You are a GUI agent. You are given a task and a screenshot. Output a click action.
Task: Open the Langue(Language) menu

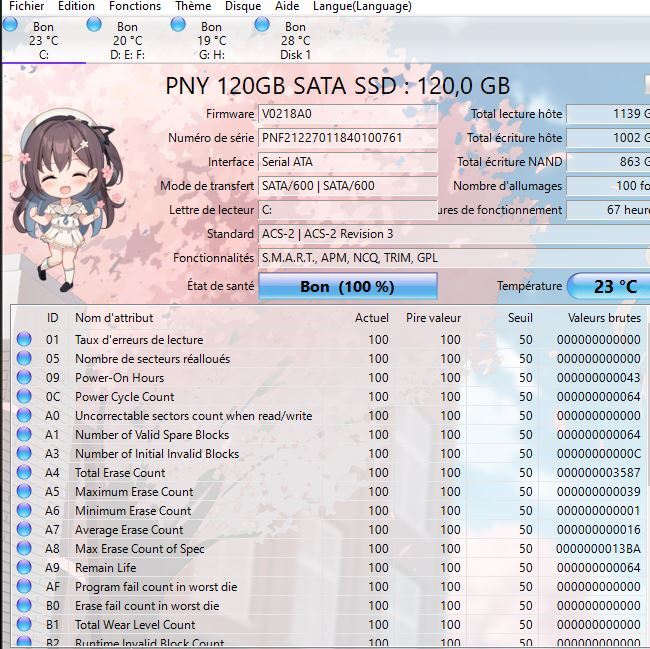point(362,6)
